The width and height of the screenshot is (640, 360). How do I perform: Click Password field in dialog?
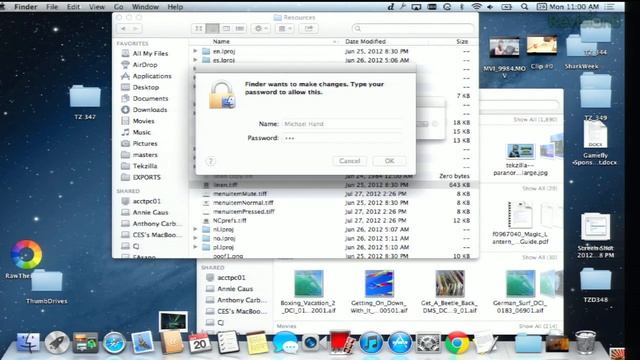pyautogui.click(x=343, y=138)
